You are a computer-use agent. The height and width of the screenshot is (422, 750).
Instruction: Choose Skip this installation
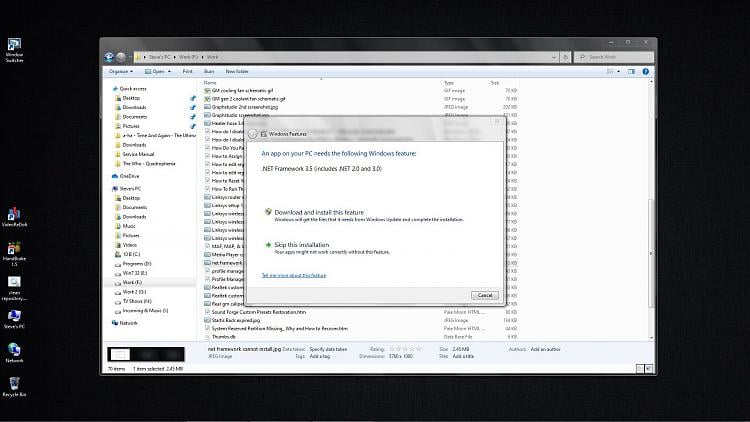tap(302, 244)
